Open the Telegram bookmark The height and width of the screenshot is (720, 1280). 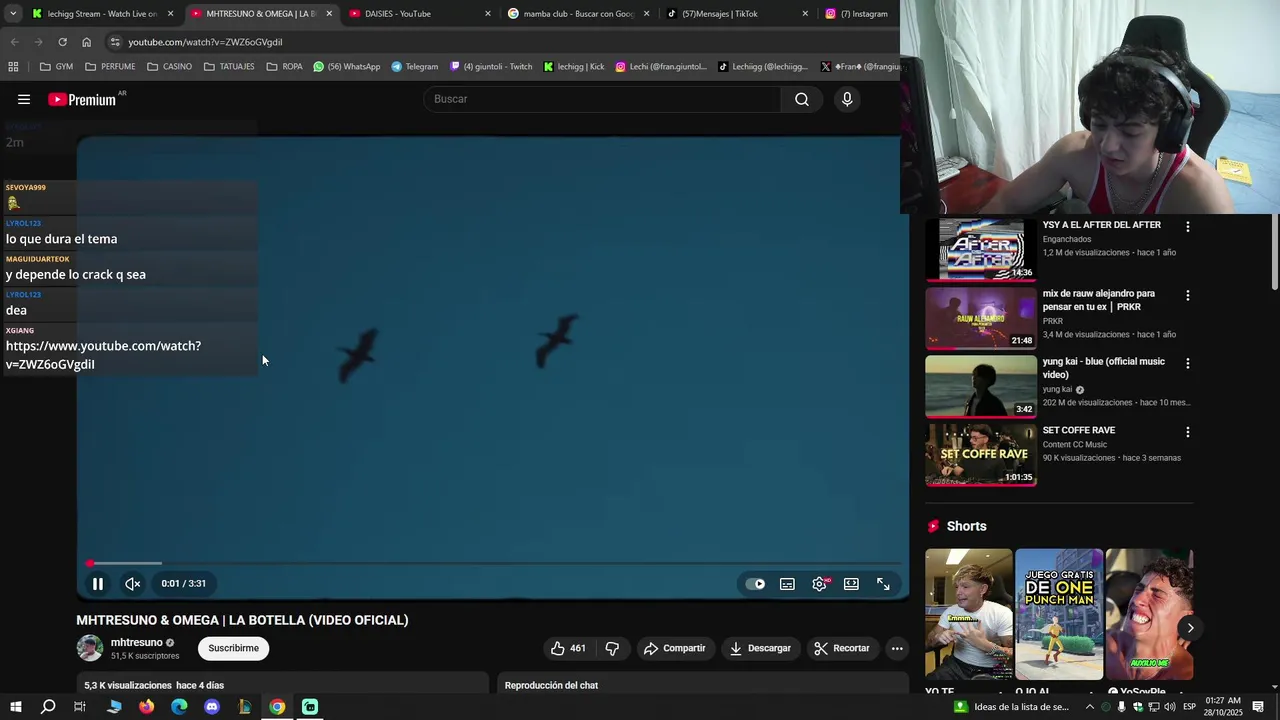(x=414, y=67)
